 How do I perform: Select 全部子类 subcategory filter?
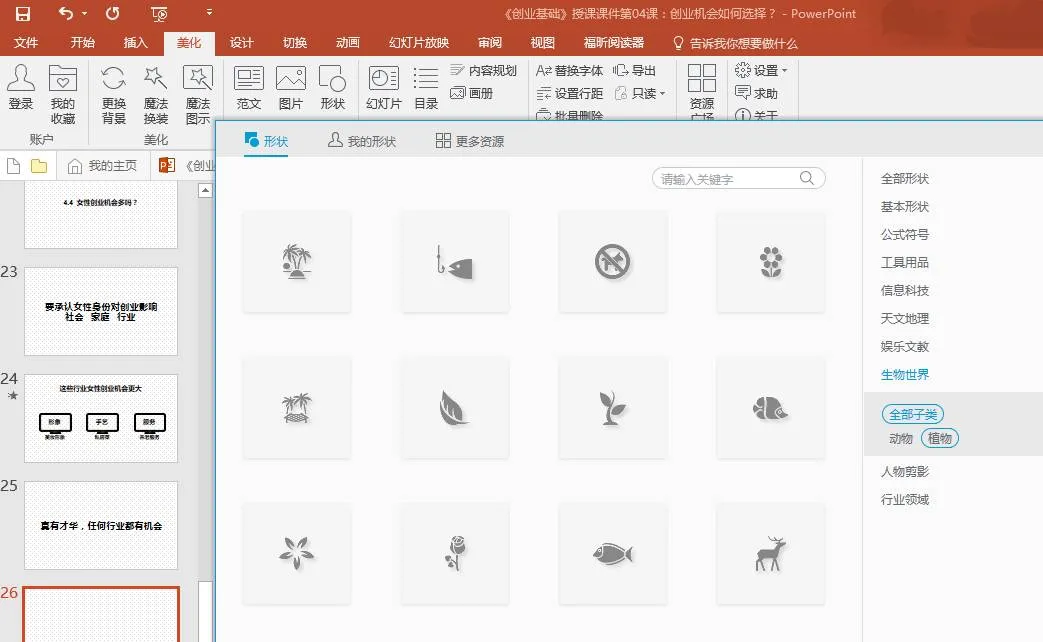coord(913,414)
